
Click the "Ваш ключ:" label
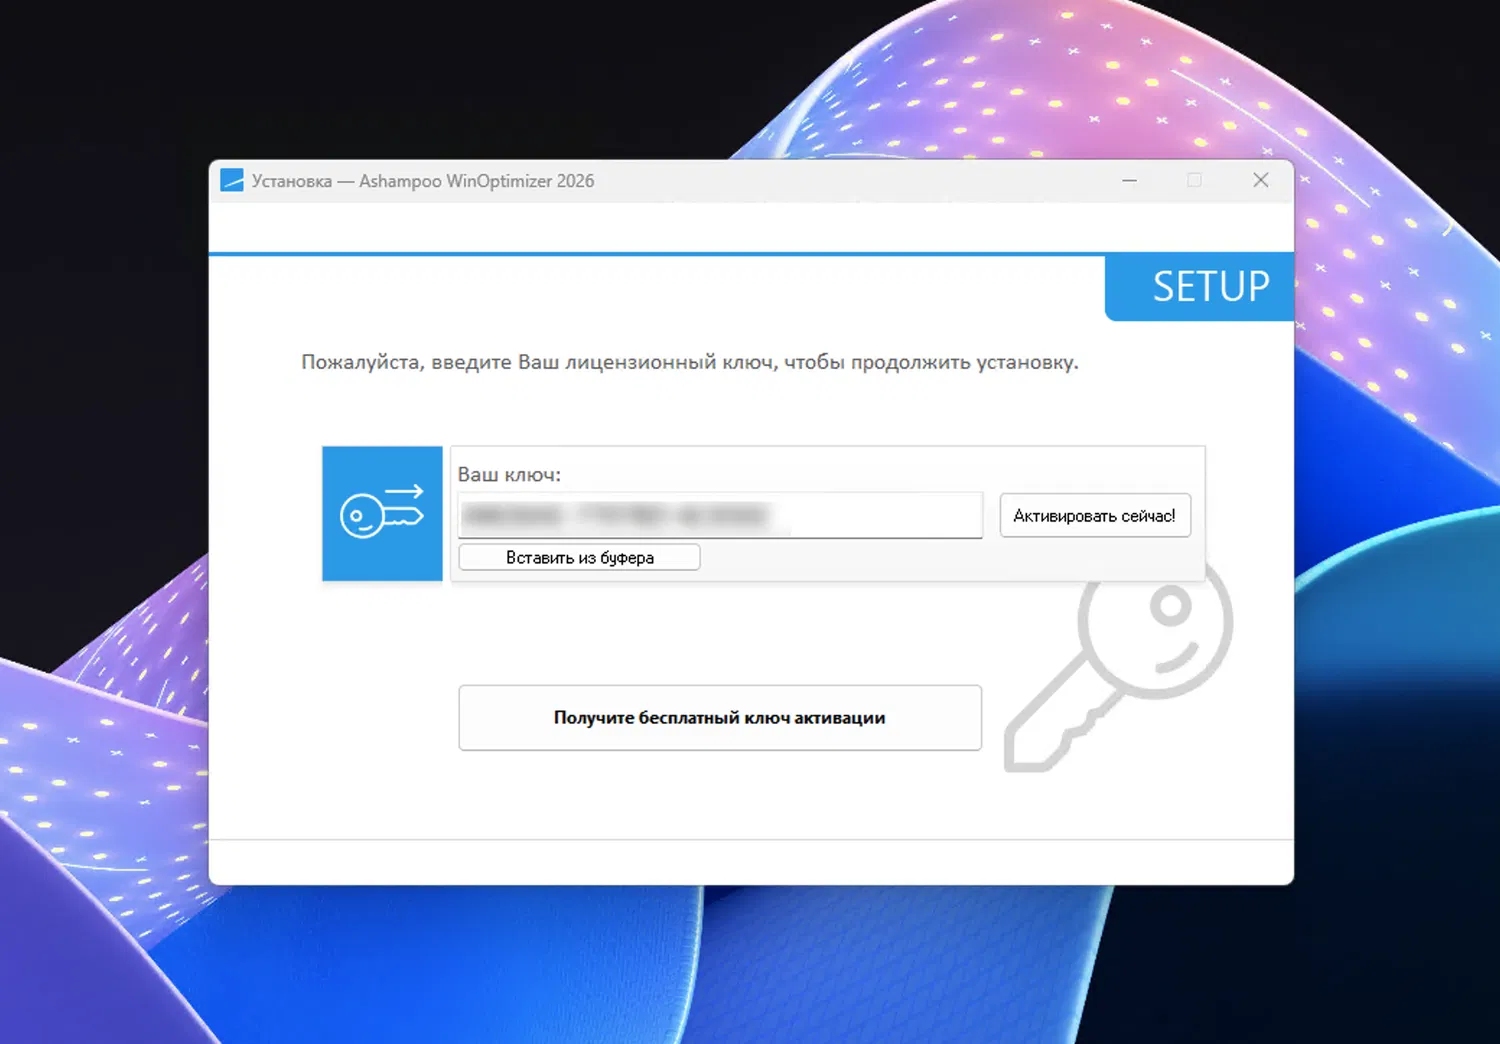(x=509, y=474)
